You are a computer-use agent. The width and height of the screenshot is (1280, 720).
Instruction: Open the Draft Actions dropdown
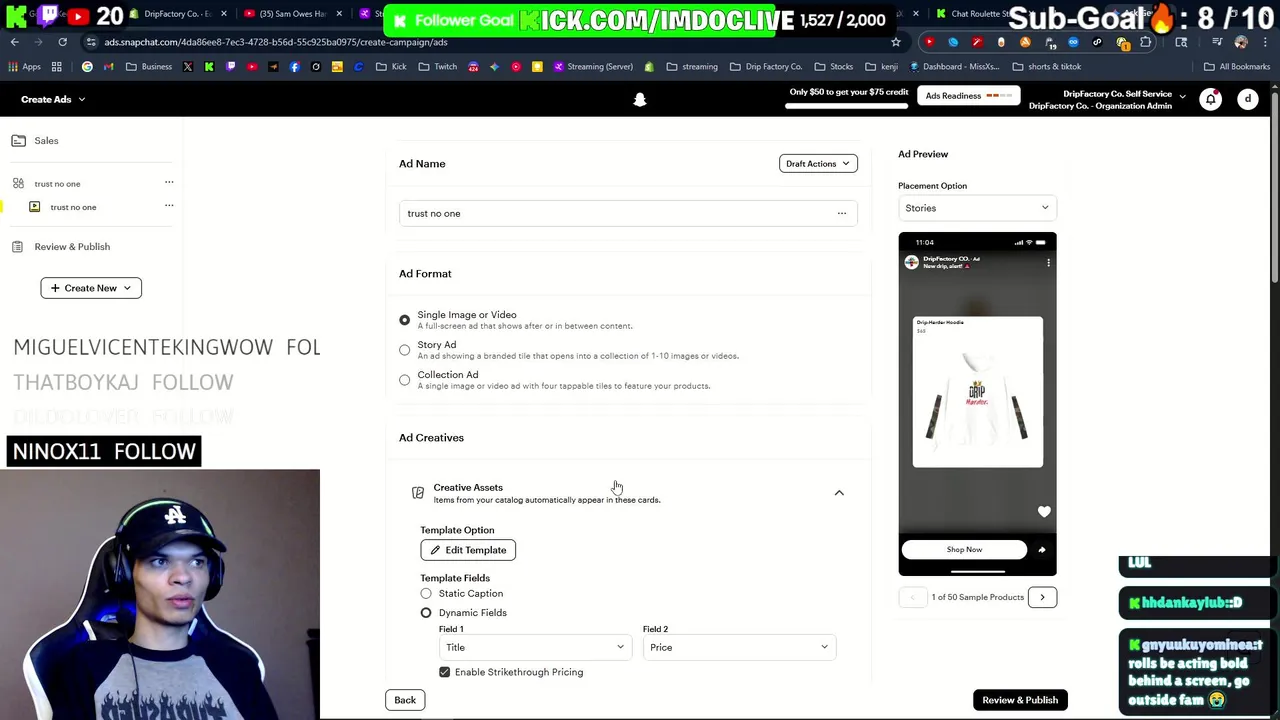point(818,164)
